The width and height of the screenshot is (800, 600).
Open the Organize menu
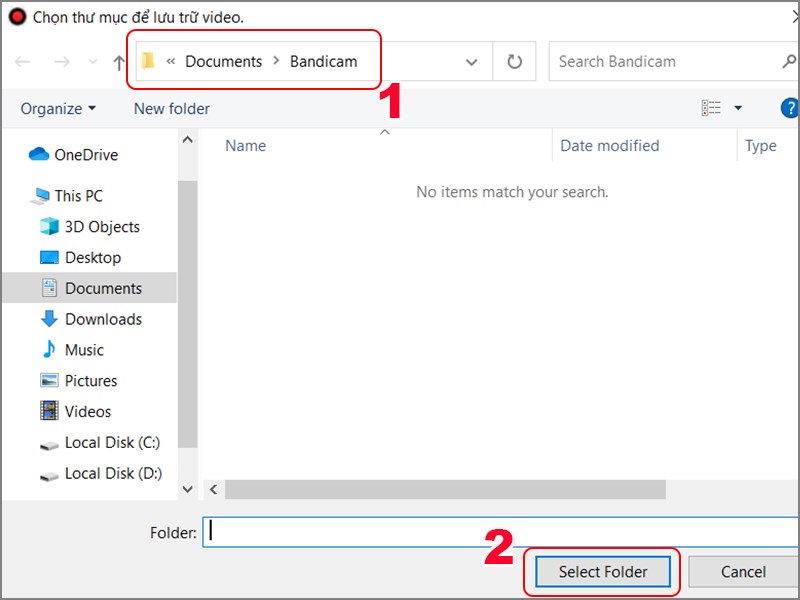pos(58,109)
